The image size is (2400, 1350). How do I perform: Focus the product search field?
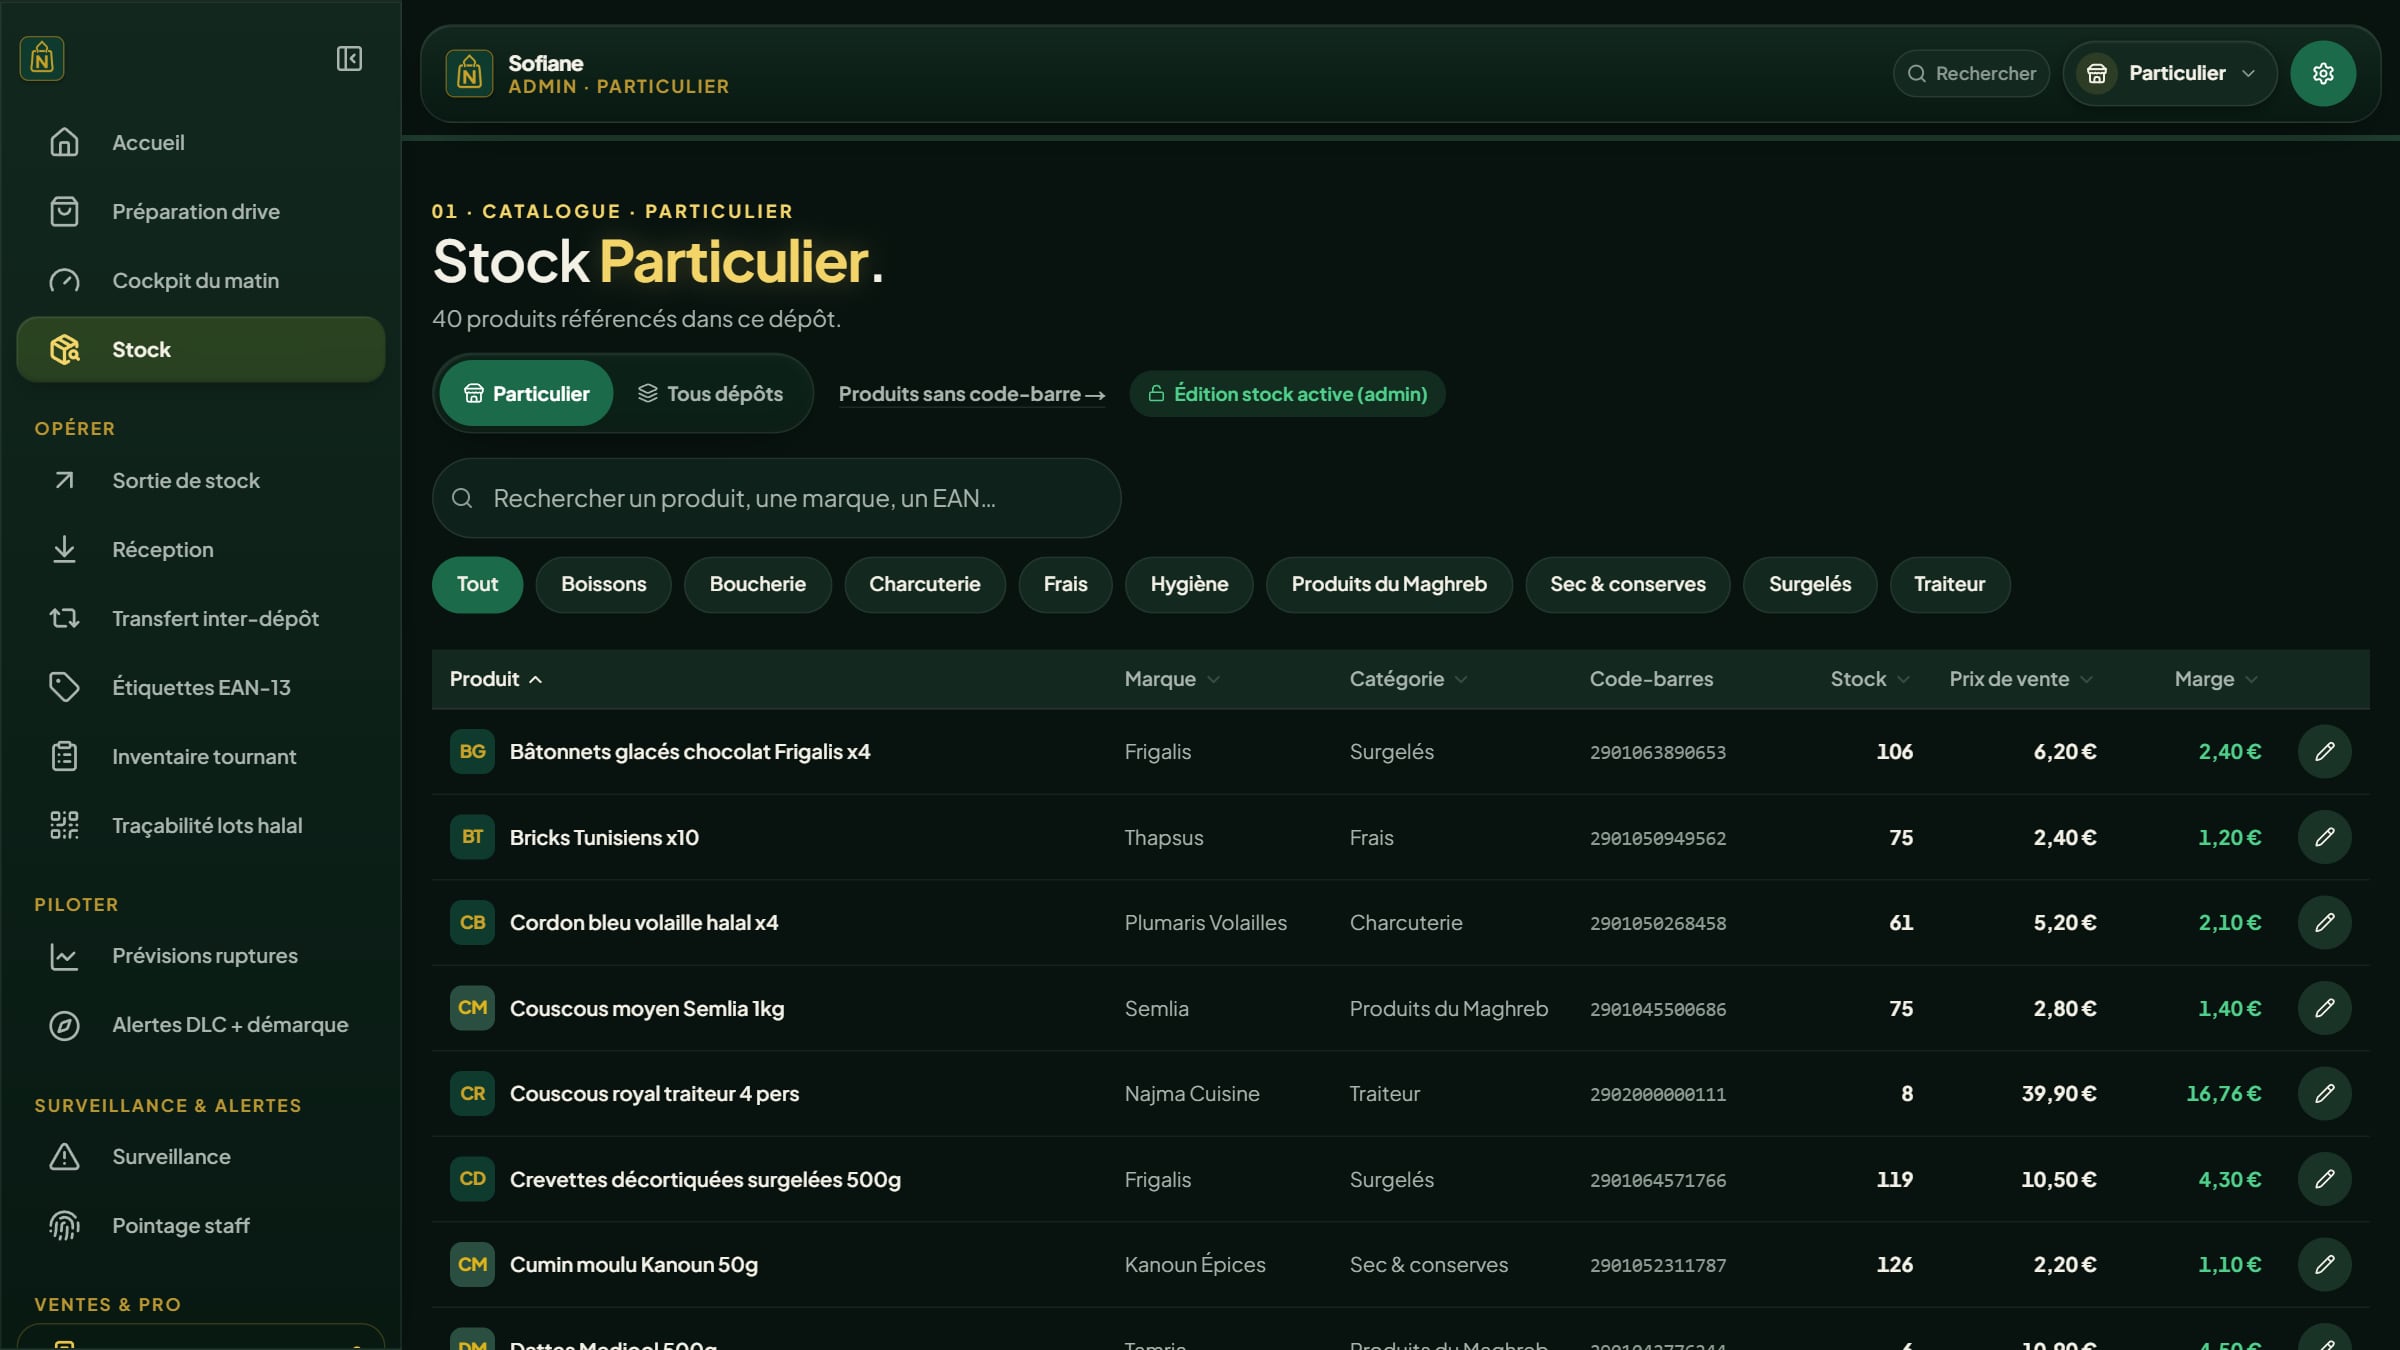pos(776,498)
